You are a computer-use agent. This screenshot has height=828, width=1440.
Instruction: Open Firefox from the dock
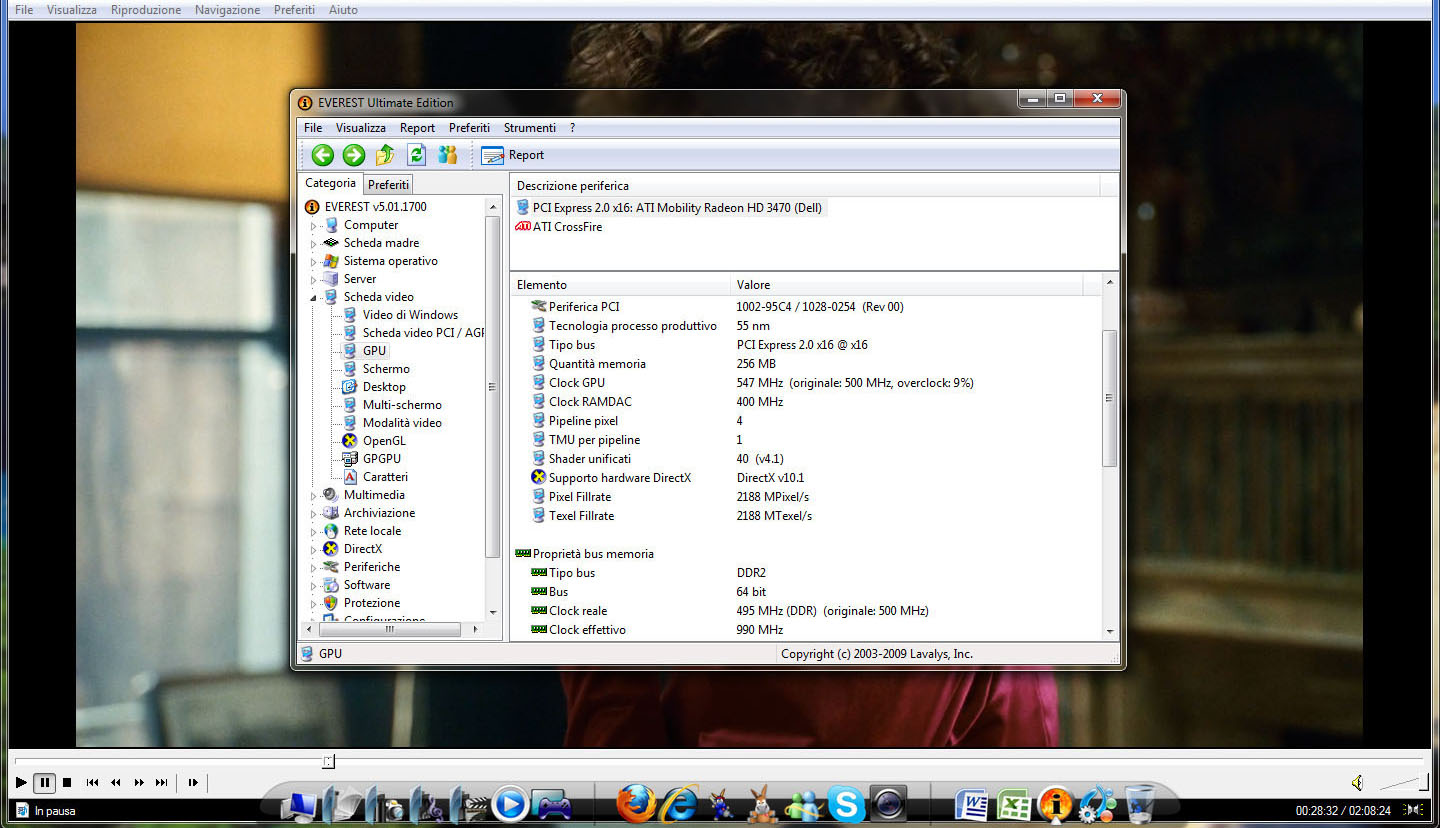click(636, 803)
